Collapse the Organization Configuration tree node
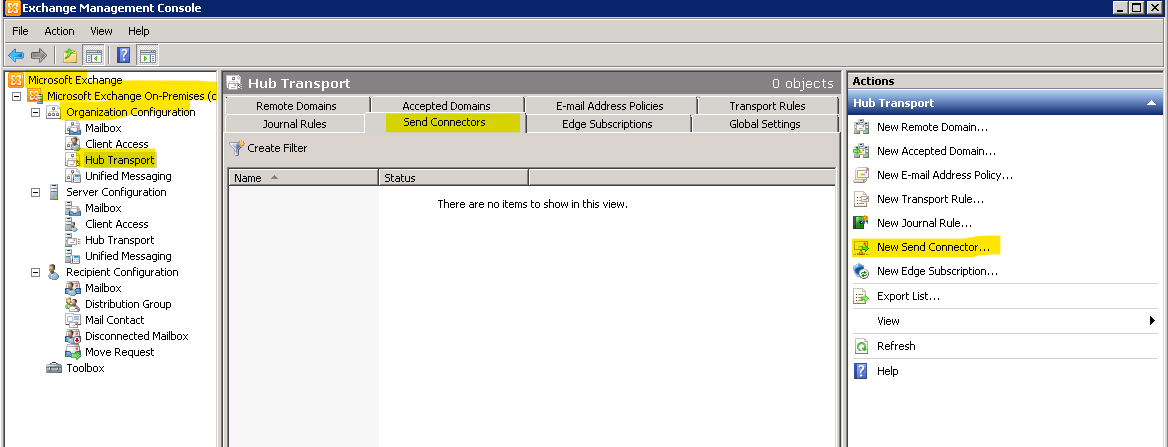The width and height of the screenshot is (1168, 447). pos(36,112)
